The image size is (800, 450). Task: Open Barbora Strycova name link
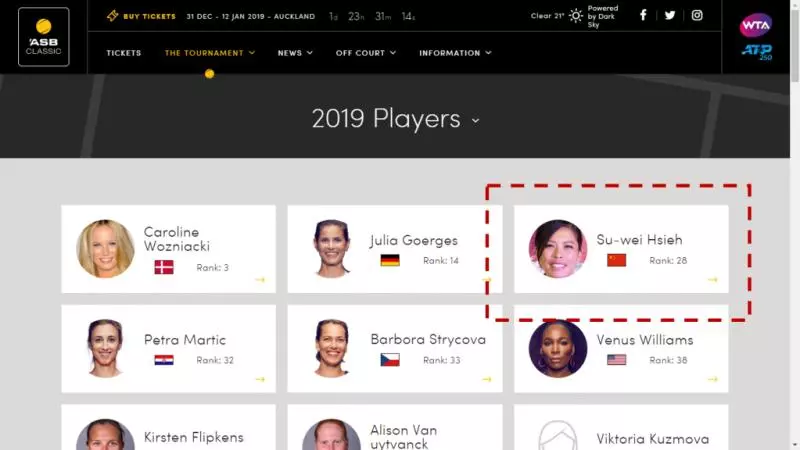tap(428, 340)
